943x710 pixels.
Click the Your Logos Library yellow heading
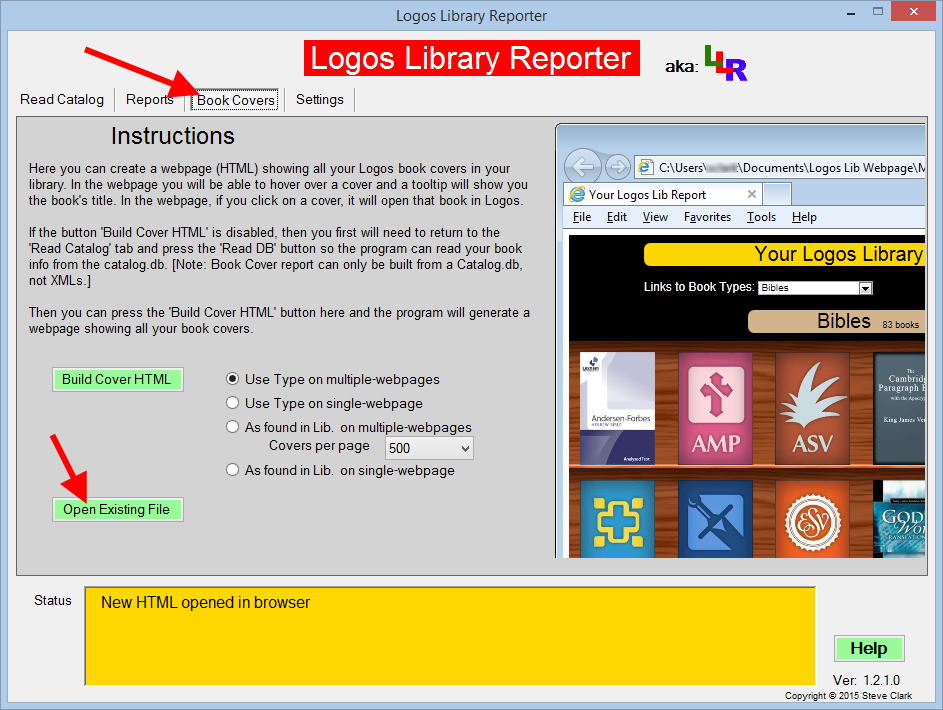click(784, 254)
